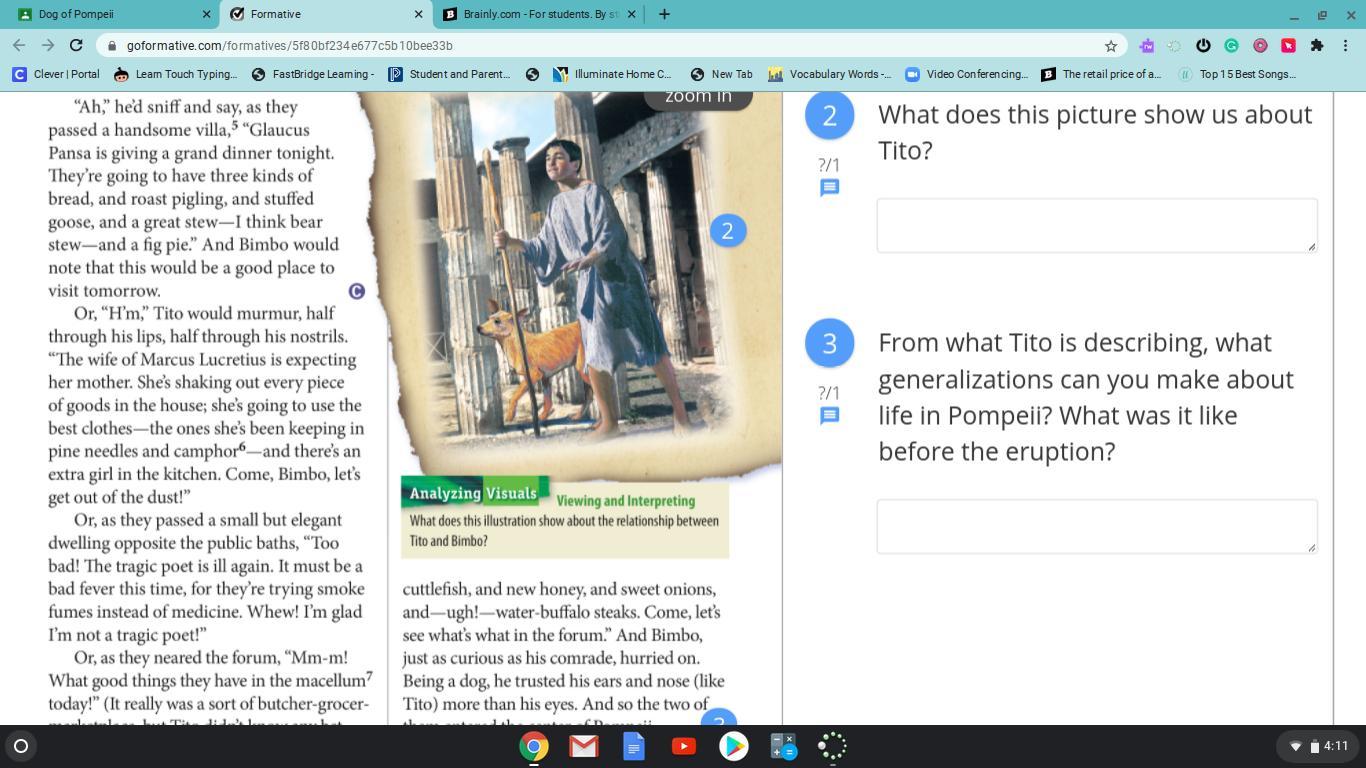Open the Clever | Portal bookmark
The width and height of the screenshot is (1366, 768).
point(56,74)
